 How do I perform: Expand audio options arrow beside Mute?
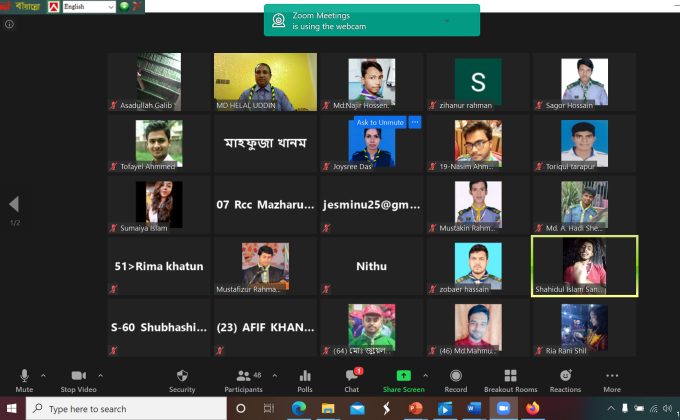coord(43,376)
